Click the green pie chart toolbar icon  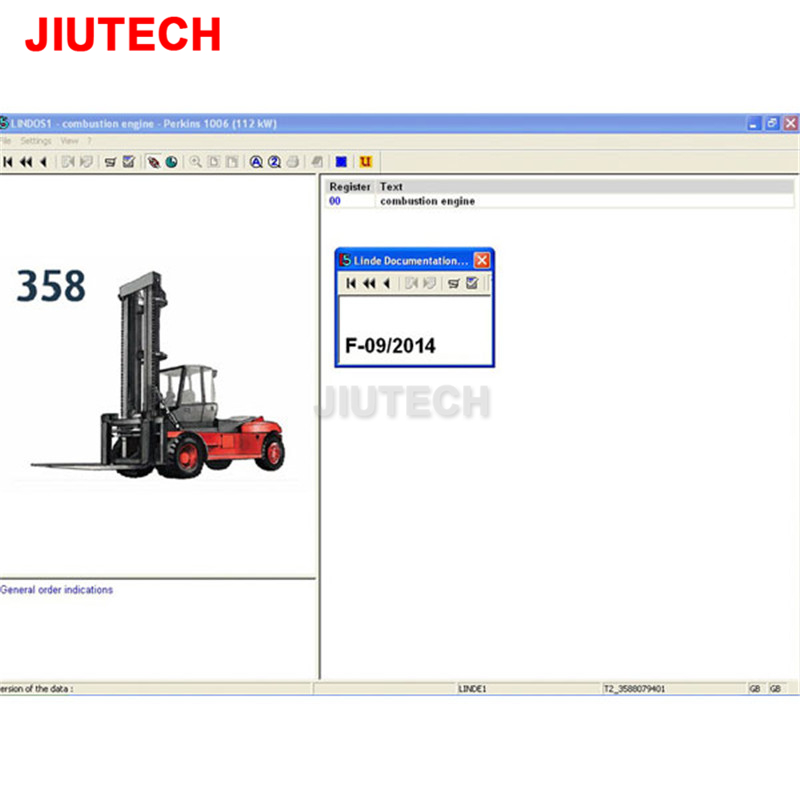[171, 162]
